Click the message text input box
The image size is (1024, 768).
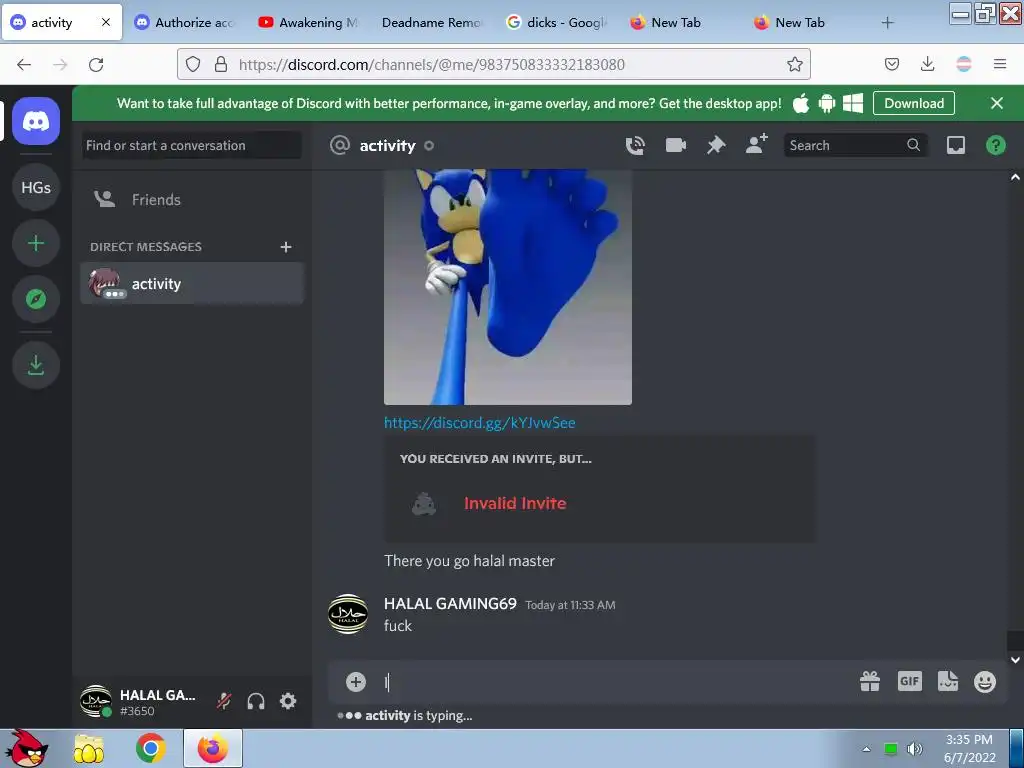tap(614, 682)
